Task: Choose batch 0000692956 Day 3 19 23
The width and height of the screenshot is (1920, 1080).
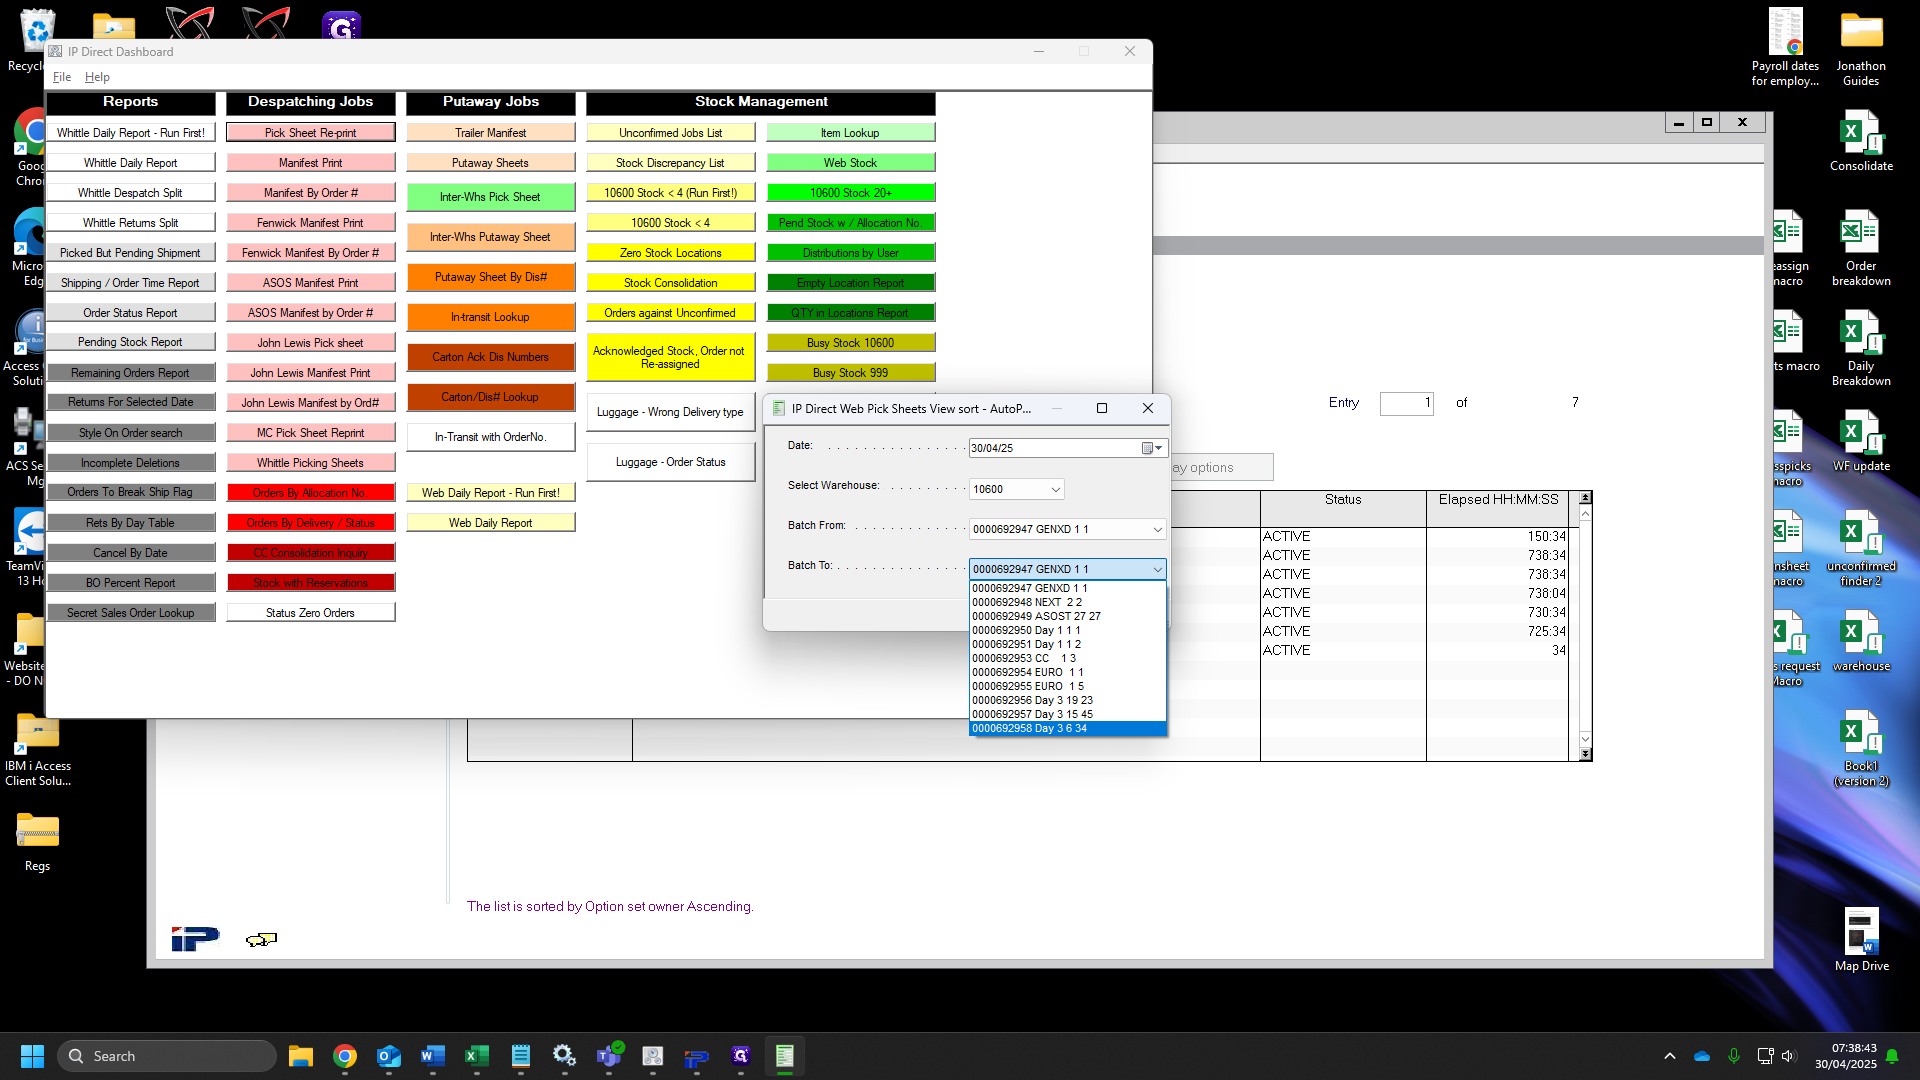Action: click(x=1067, y=700)
